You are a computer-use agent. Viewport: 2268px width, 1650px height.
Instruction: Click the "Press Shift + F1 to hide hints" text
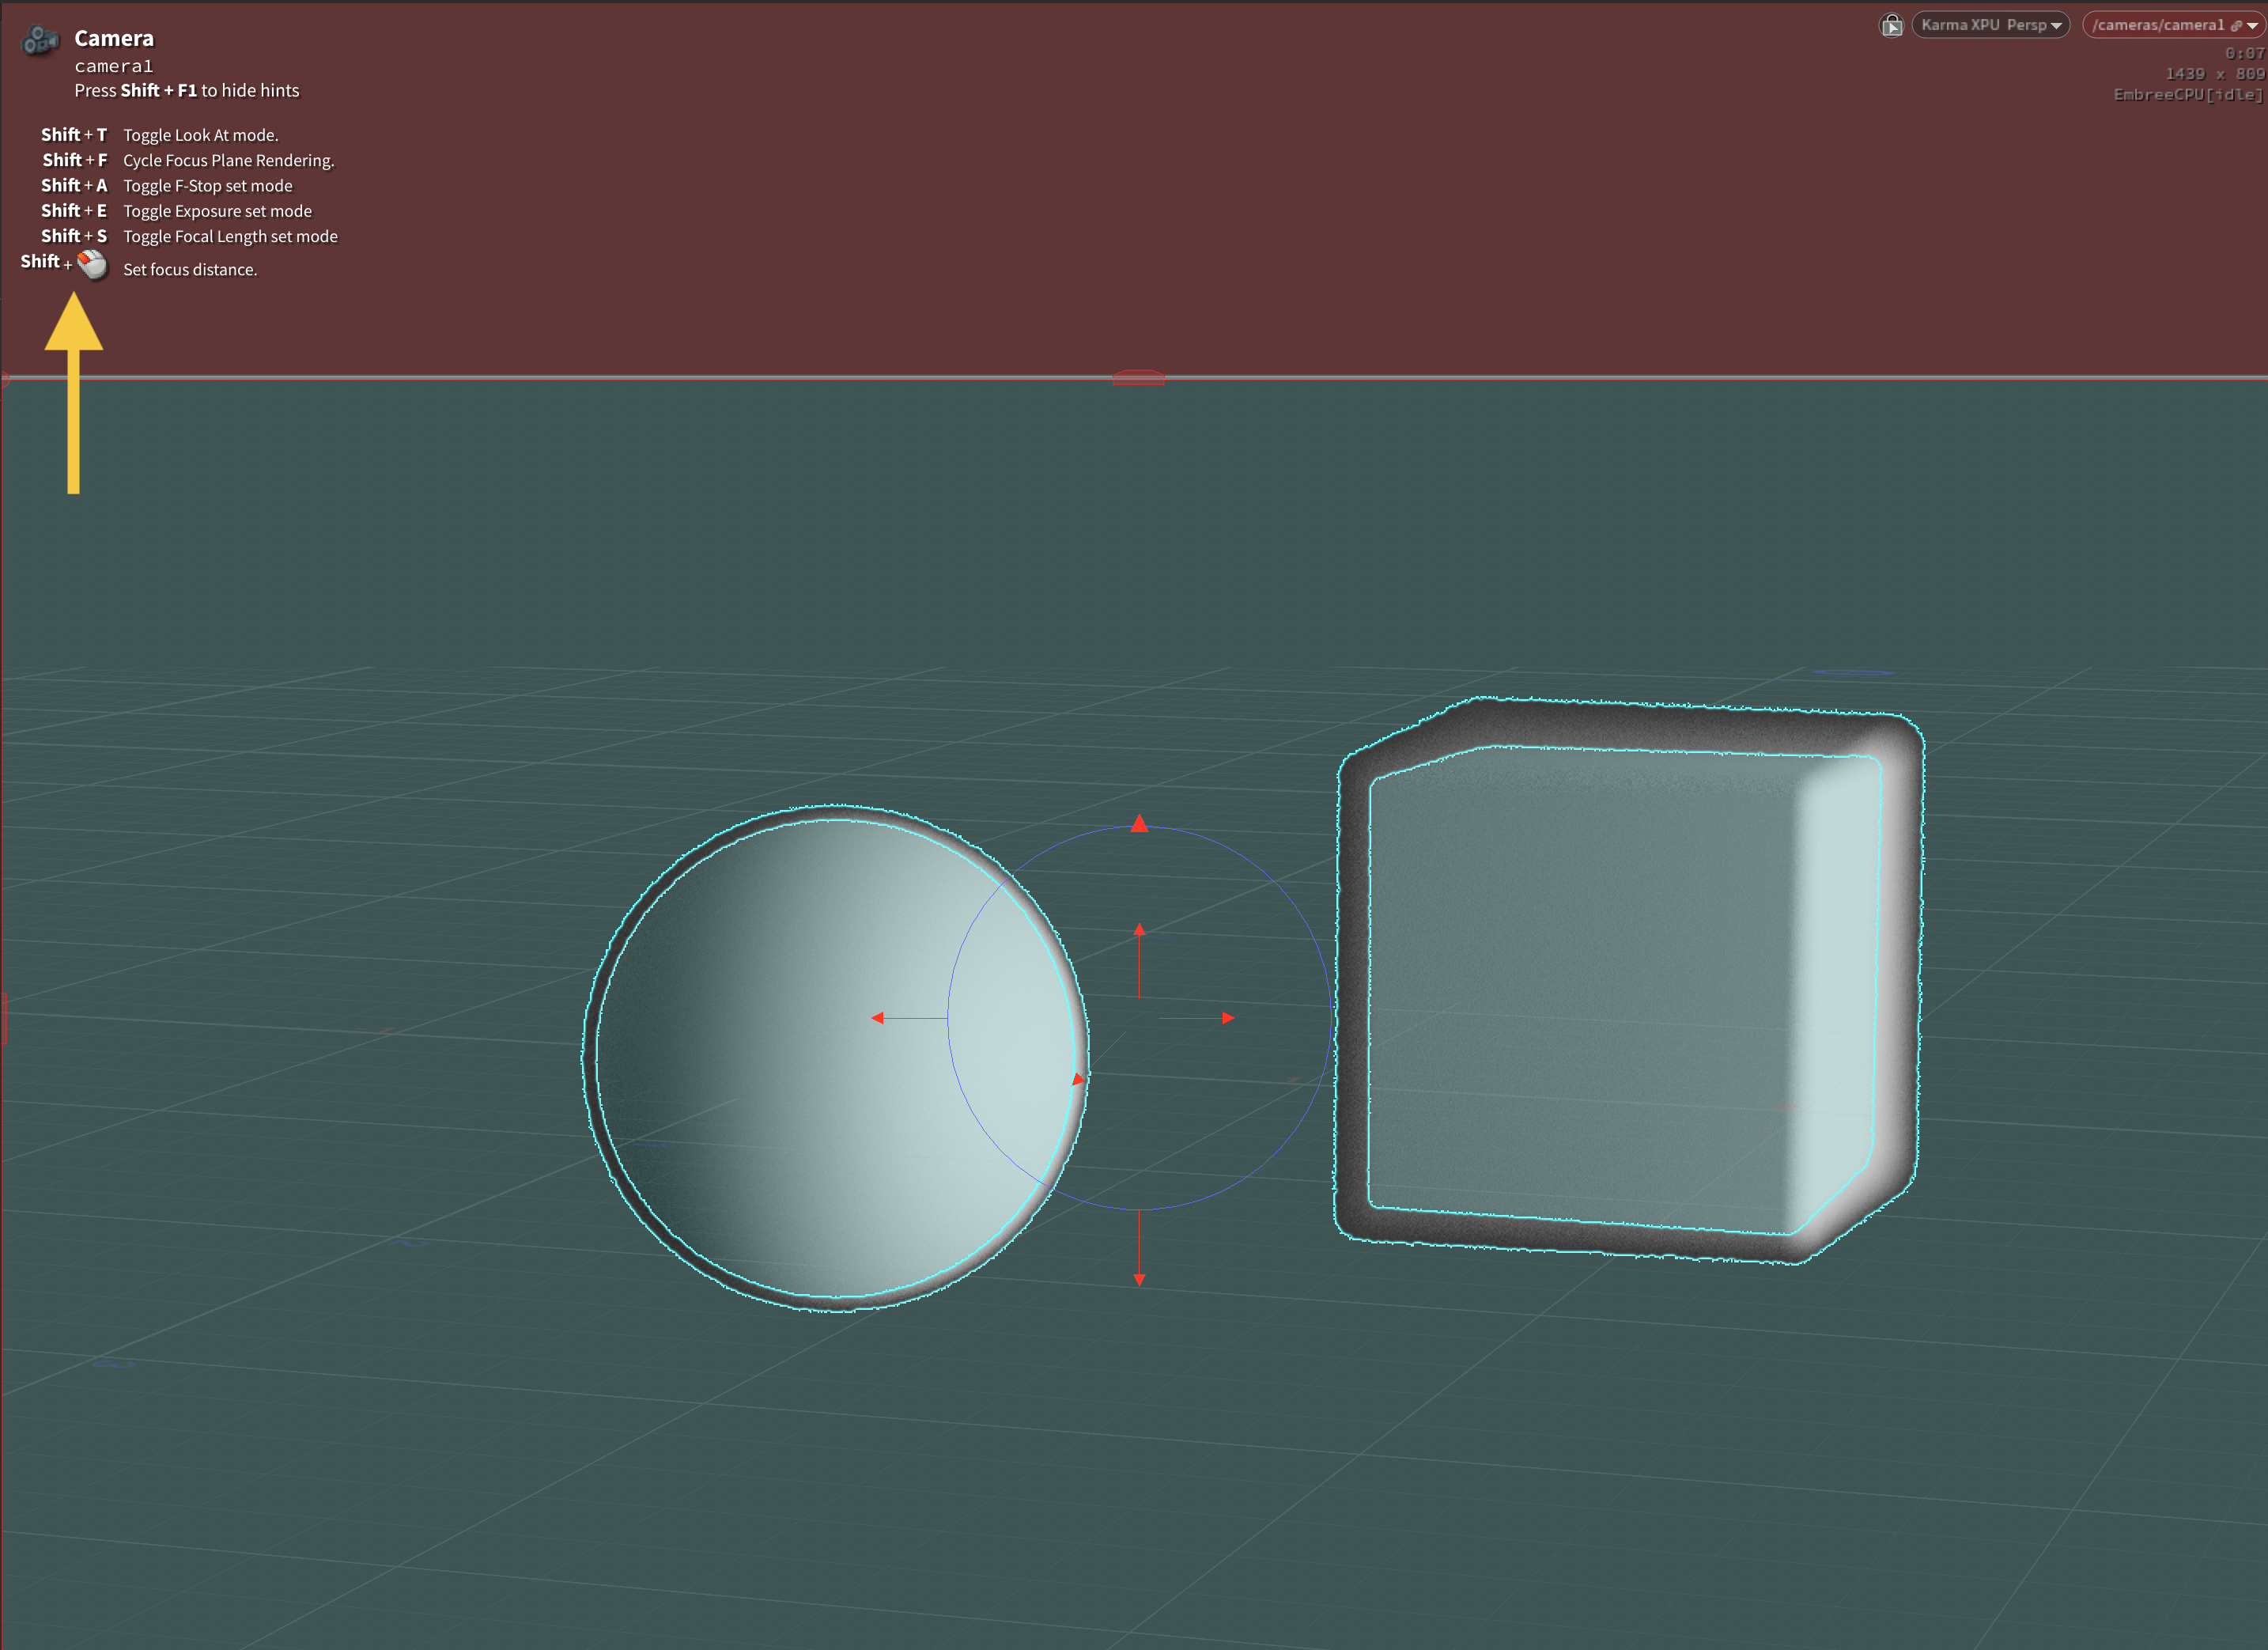[187, 90]
